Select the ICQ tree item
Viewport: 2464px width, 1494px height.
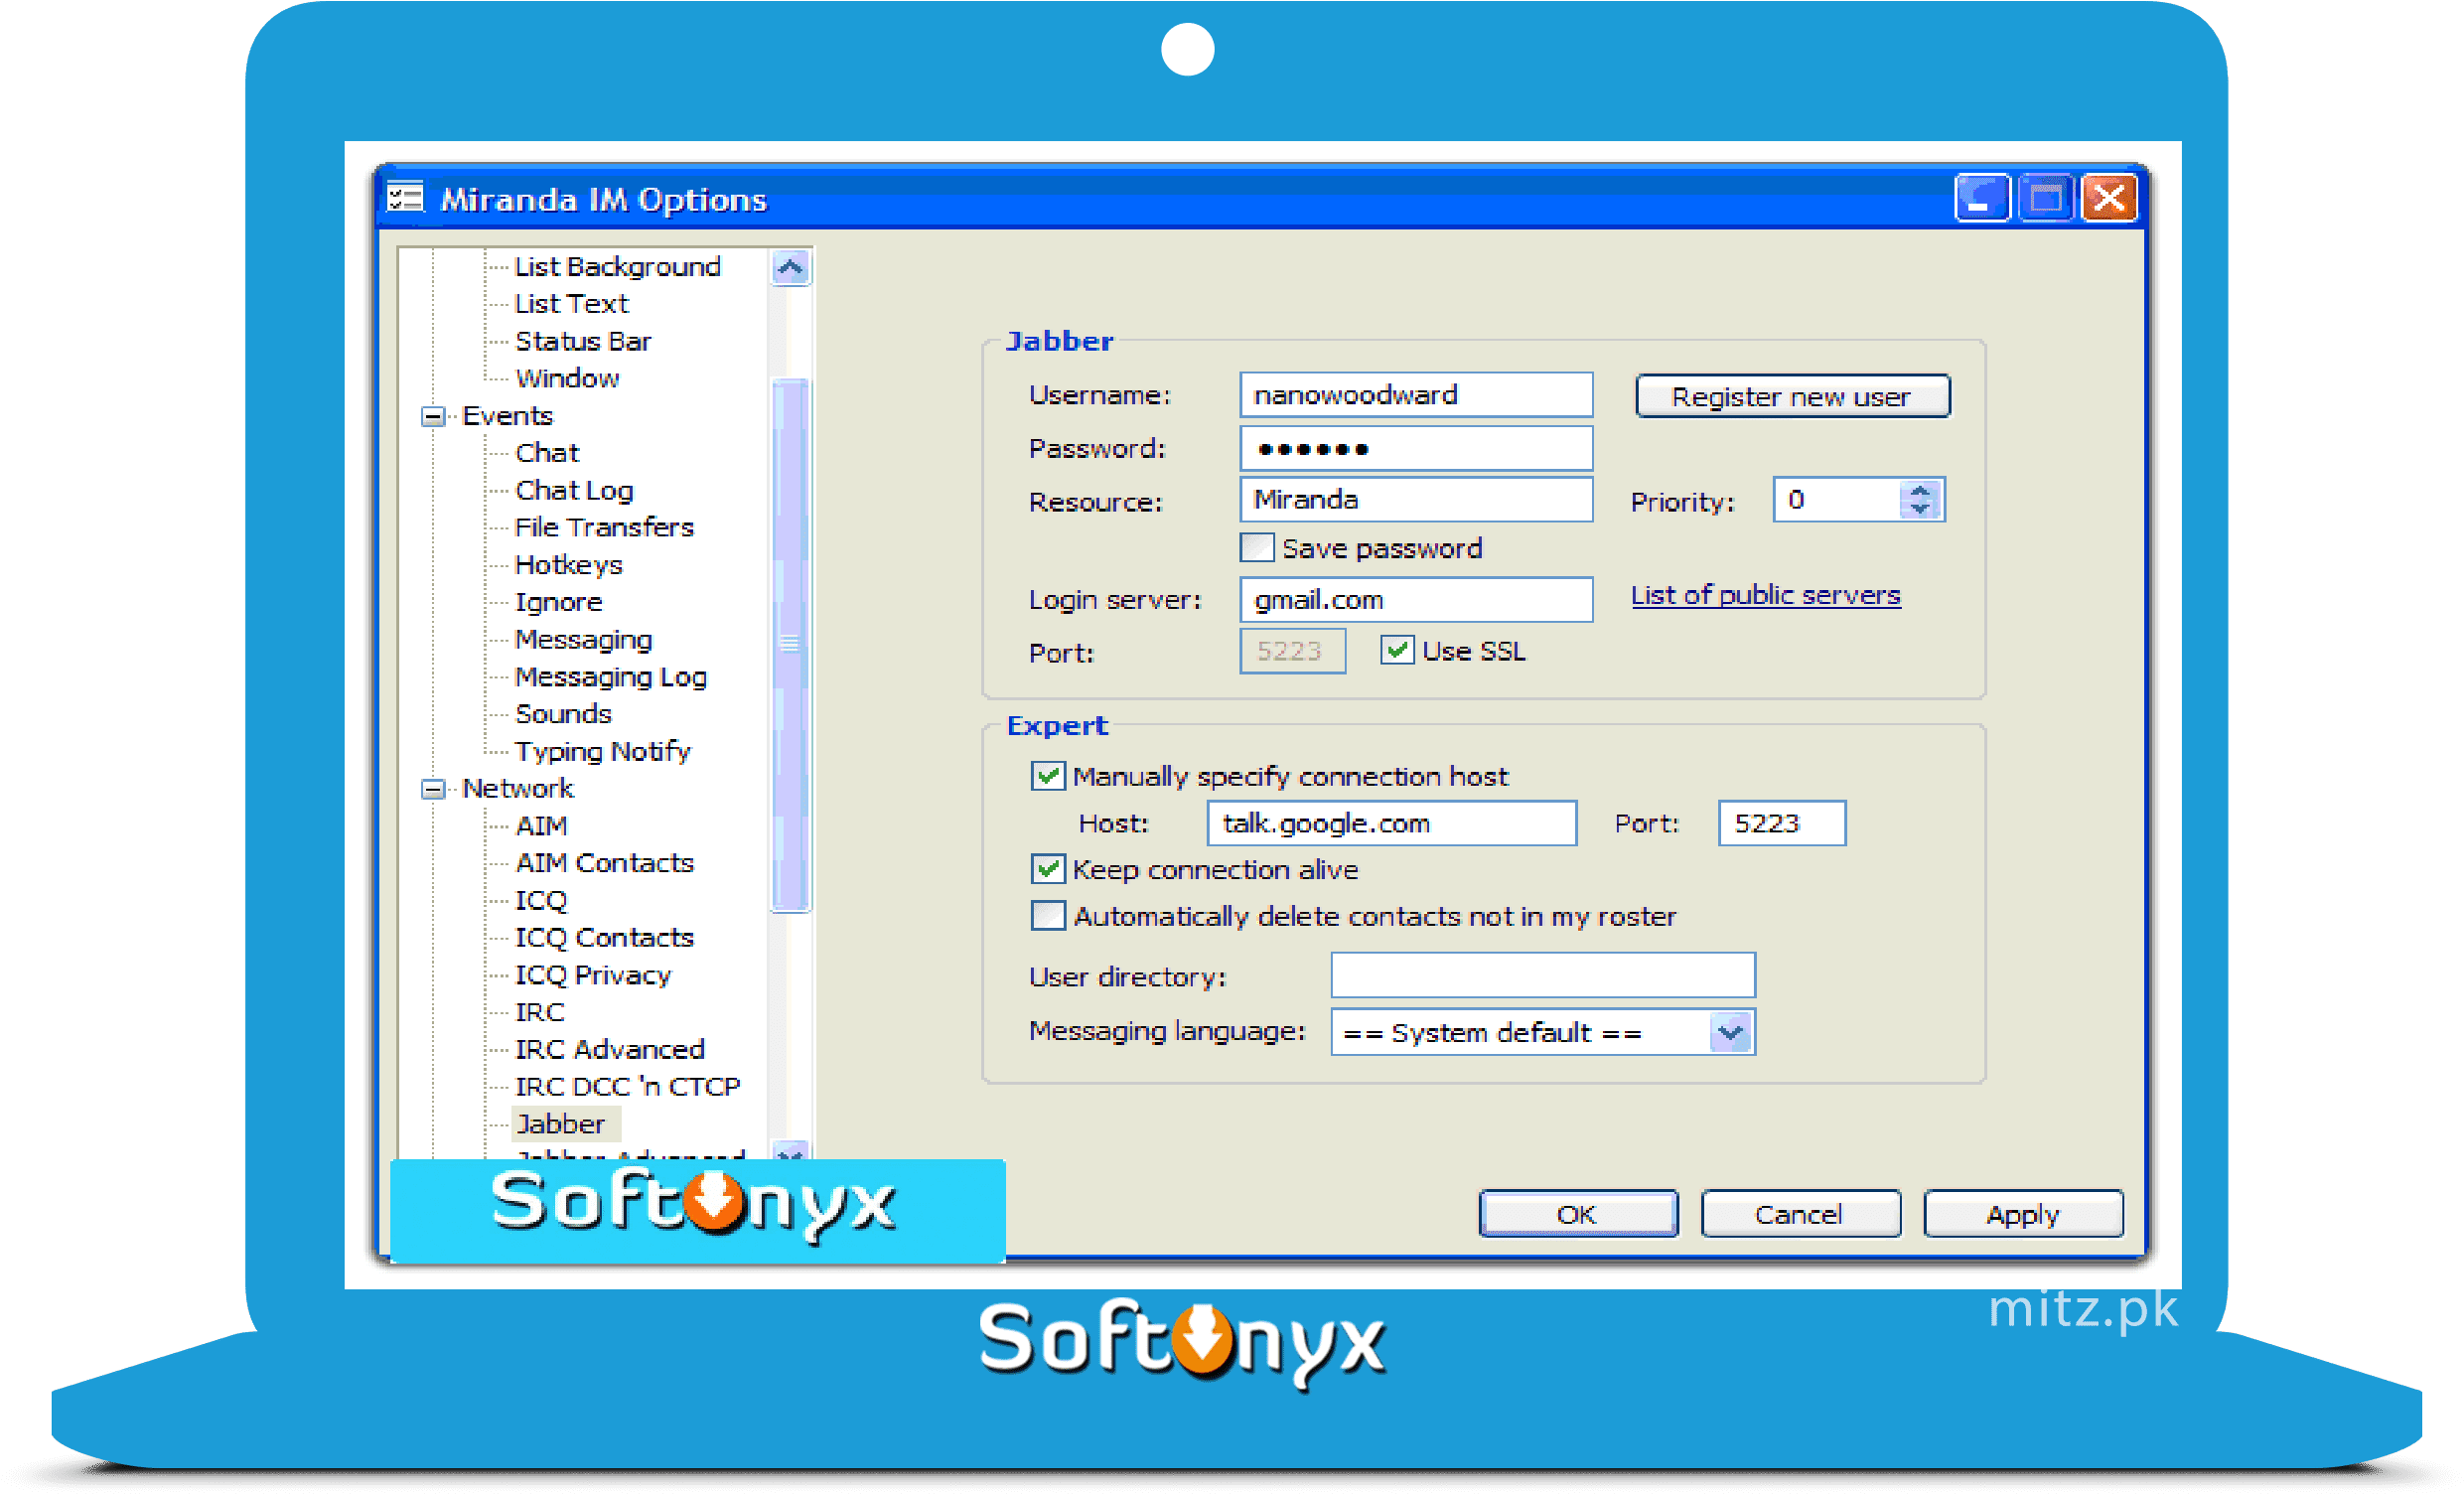(540, 901)
